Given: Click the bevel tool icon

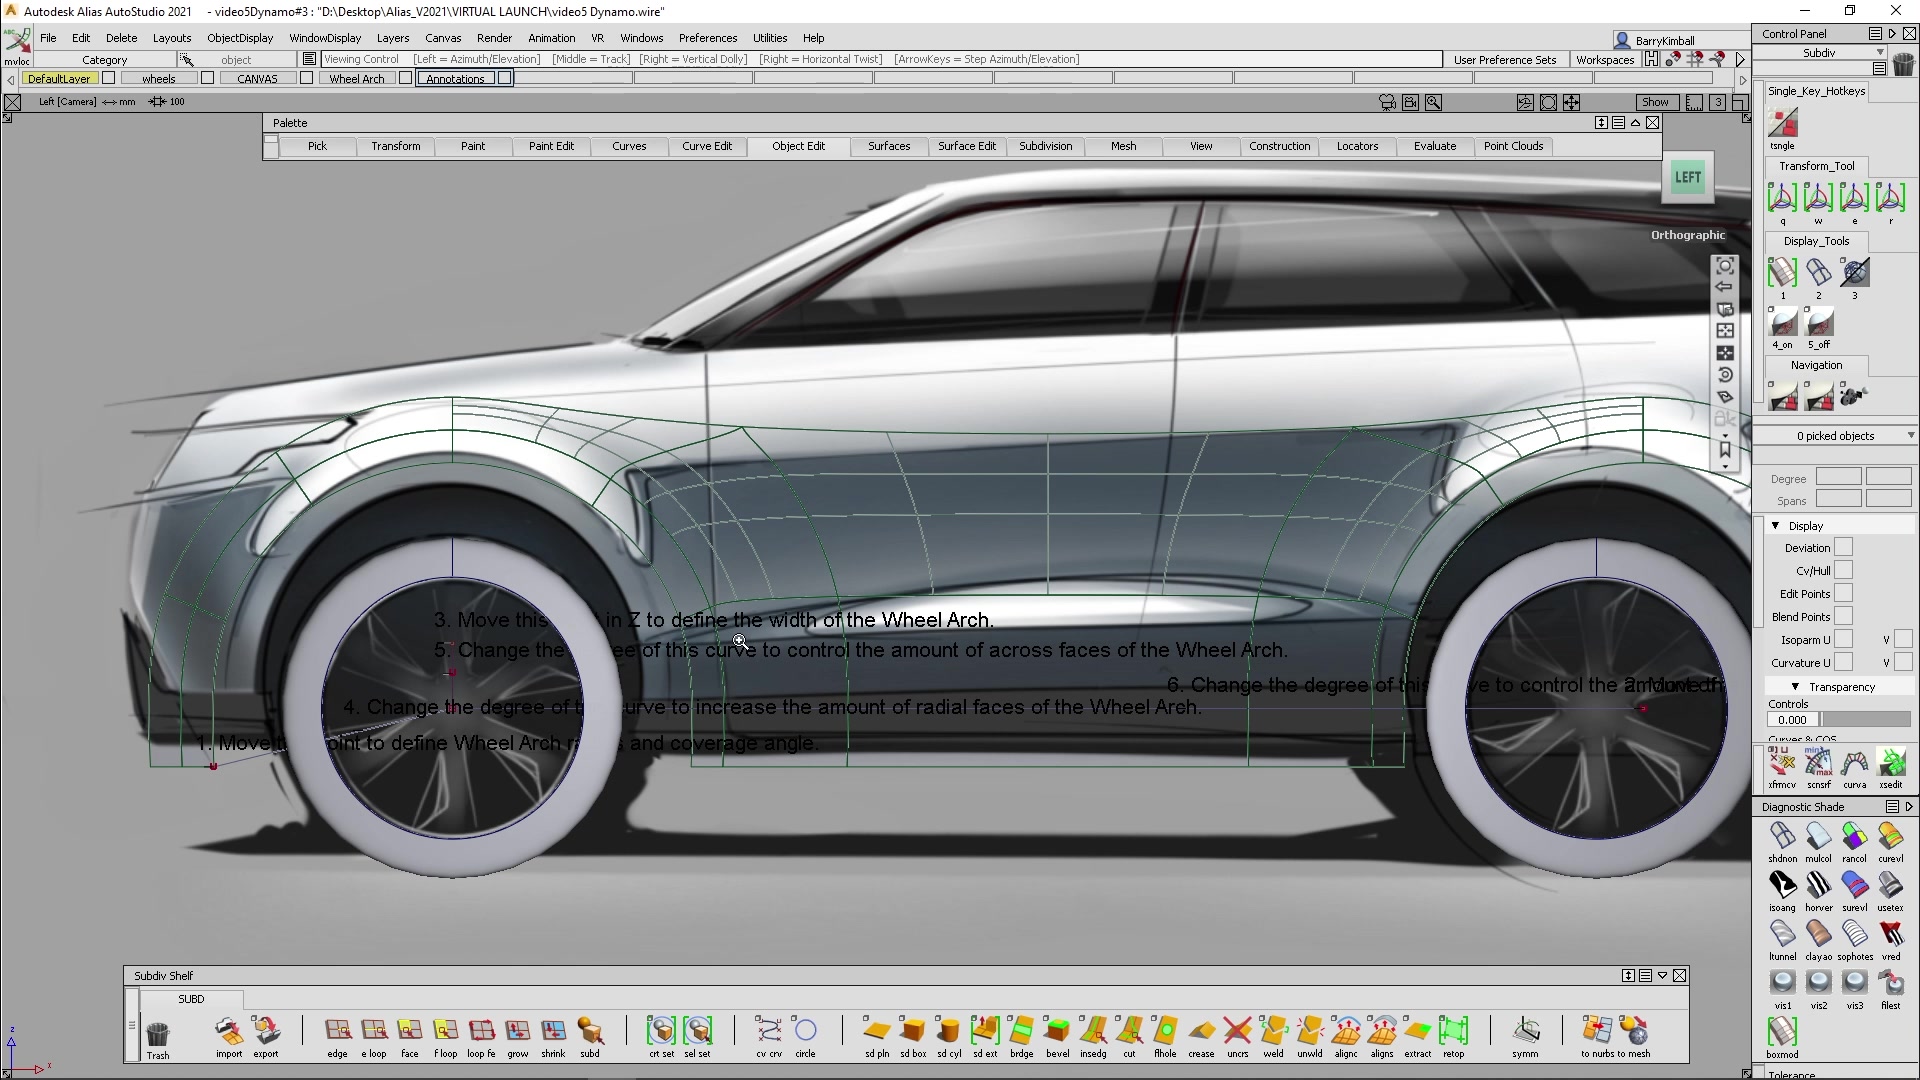Looking at the screenshot, I should point(1057,1031).
